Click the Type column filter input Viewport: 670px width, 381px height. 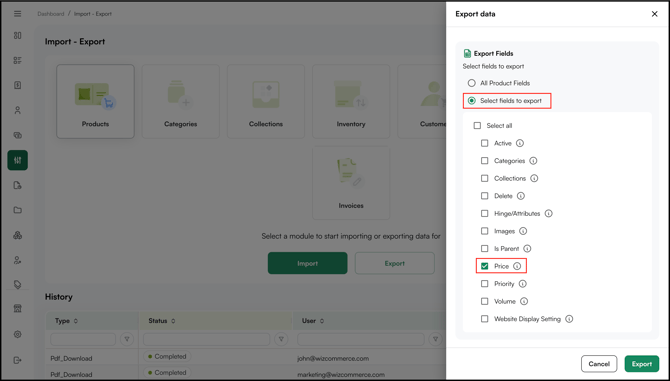click(x=83, y=339)
